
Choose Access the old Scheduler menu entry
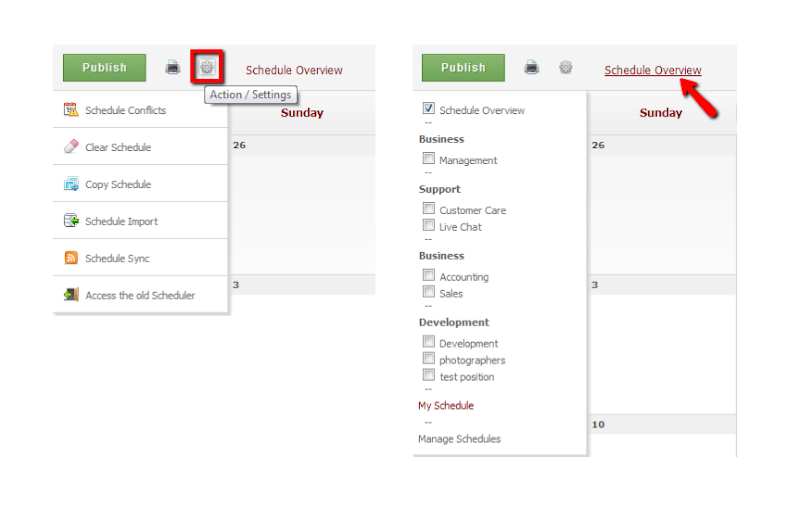[x=140, y=295]
